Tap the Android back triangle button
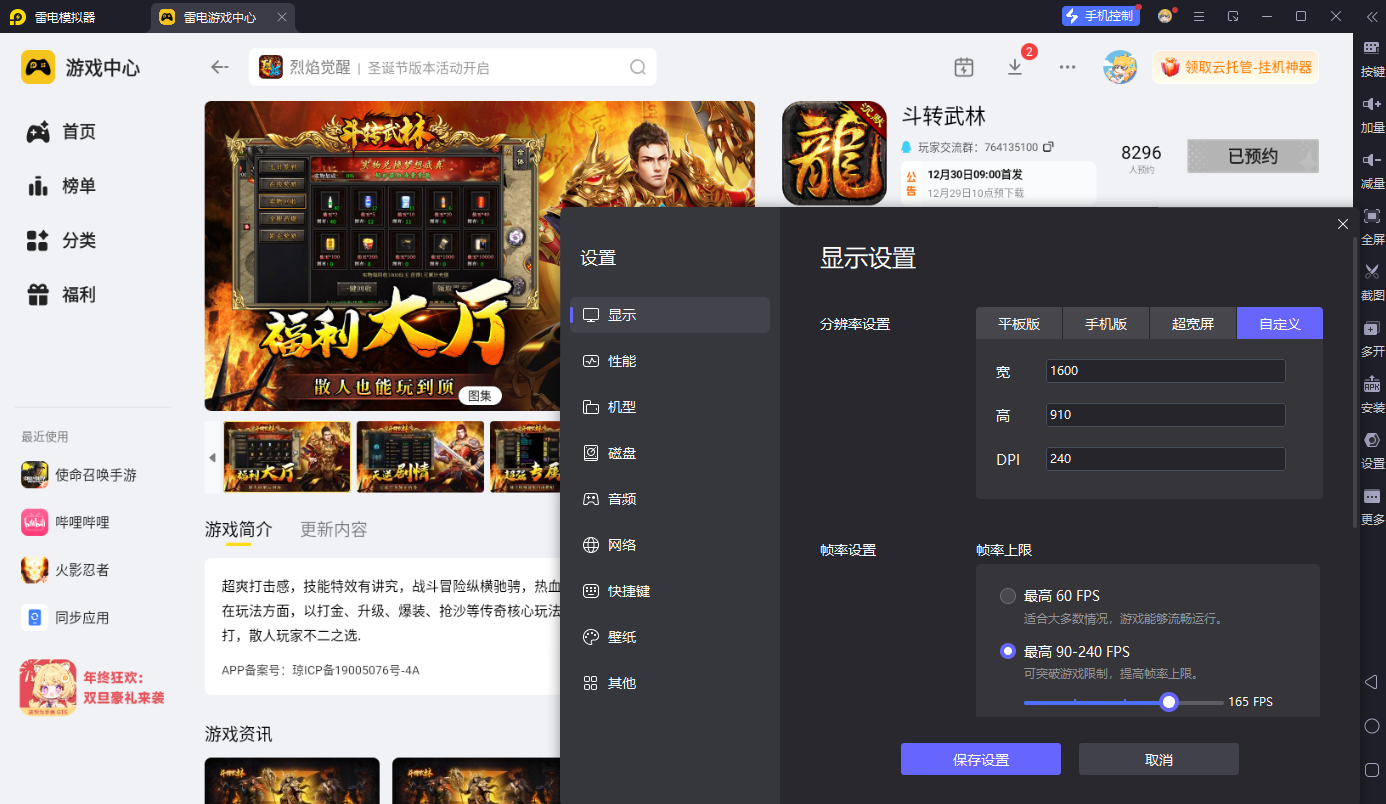Screen dimensions: 1386x804 tap(1372, 682)
